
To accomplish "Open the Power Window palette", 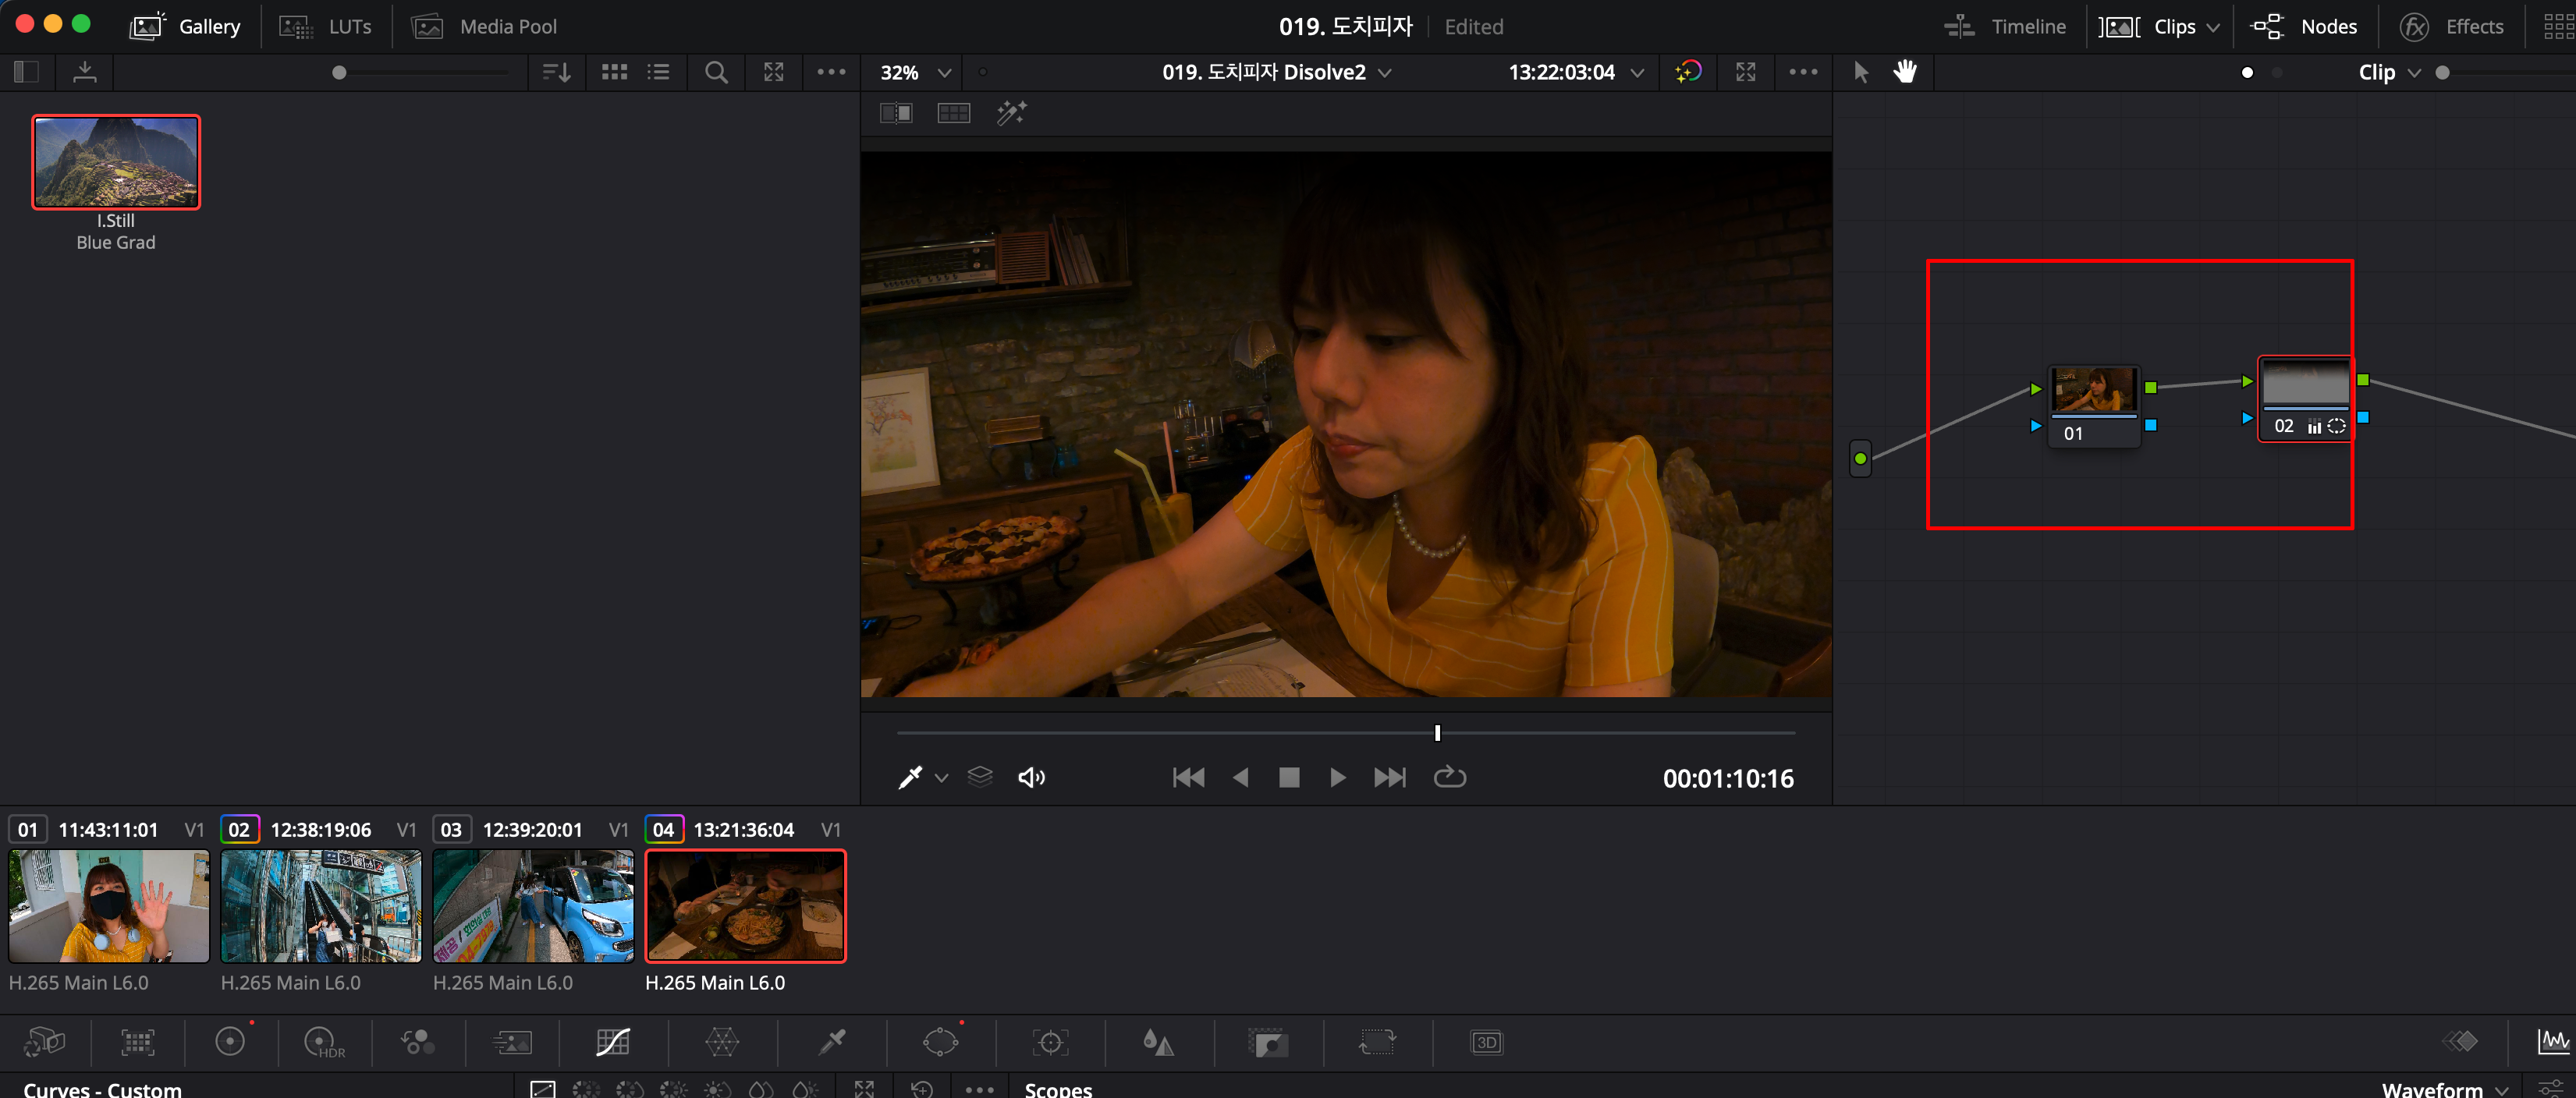I will [x=940, y=1043].
